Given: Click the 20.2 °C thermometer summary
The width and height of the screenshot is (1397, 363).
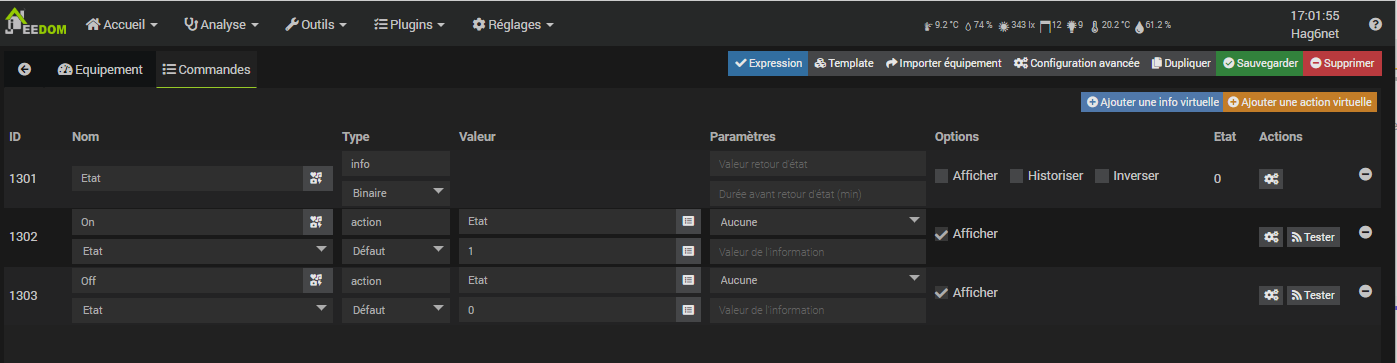Looking at the screenshot, I should coord(1111,25).
